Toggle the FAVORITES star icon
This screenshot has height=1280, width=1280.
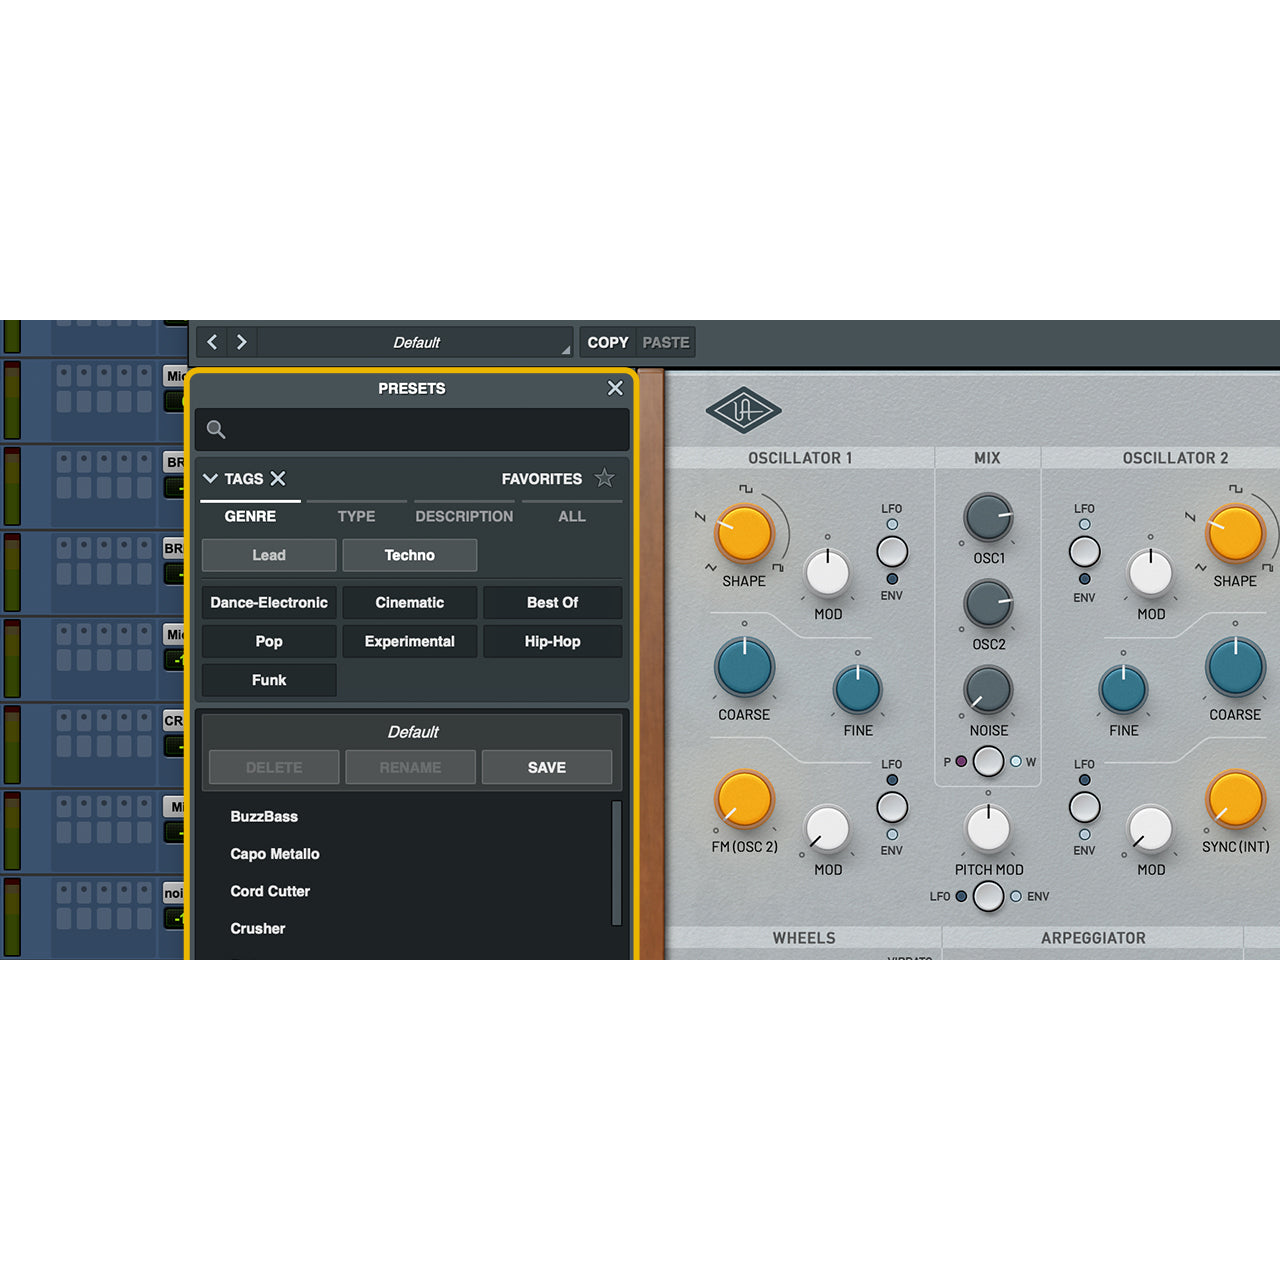click(605, 478)
